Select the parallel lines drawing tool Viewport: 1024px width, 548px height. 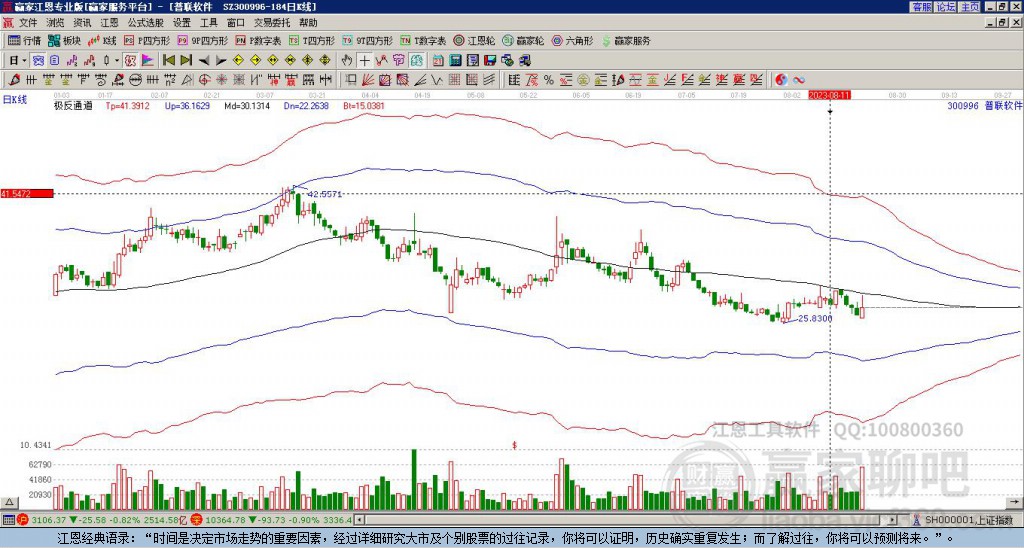488,80
